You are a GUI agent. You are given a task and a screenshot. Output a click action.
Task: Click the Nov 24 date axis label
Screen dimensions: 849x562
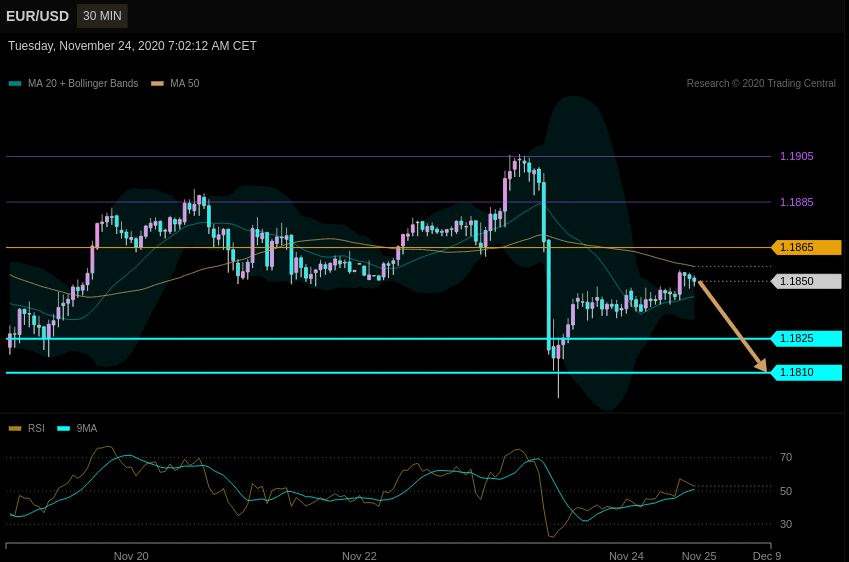coord(626,556)
